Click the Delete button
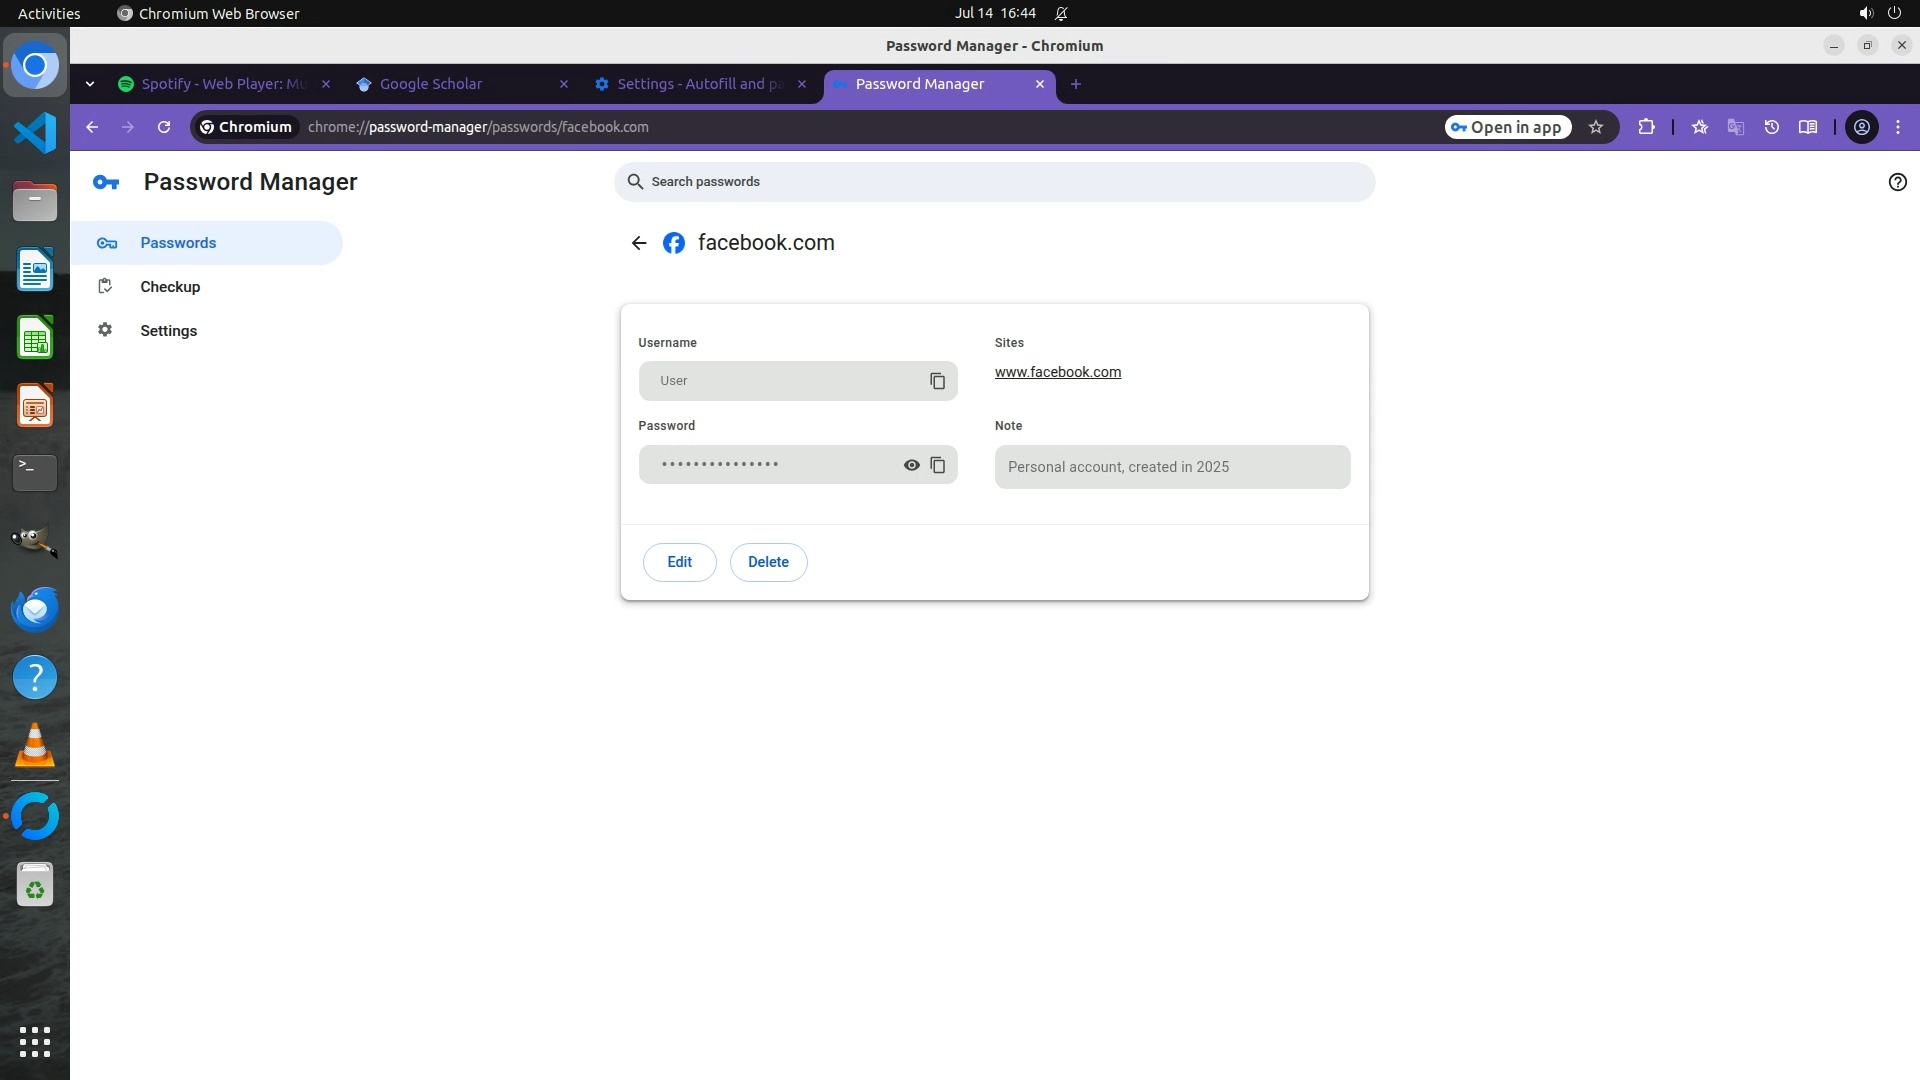 click(768, 562)
